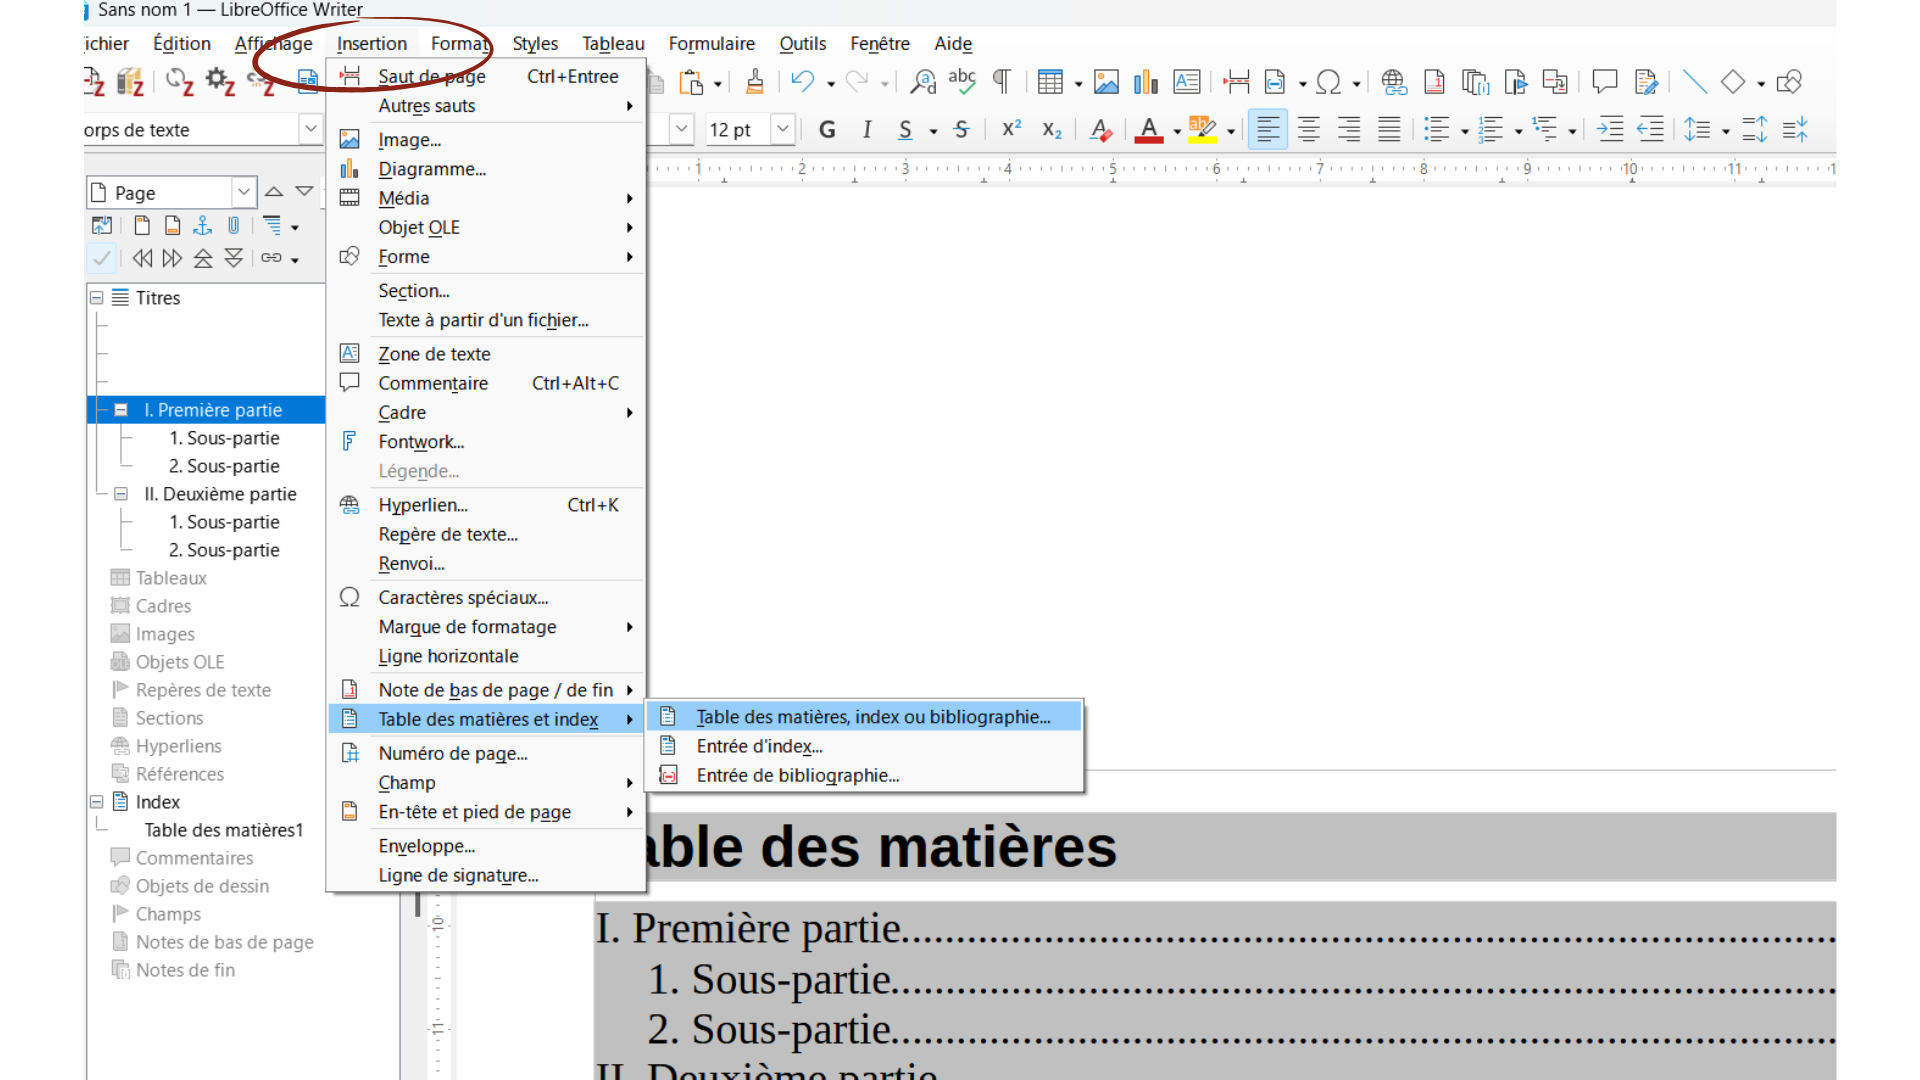The width and height of the screenshot is (1920, 1080).
Task: Open the font size dropdown
Action: (782, 129)
